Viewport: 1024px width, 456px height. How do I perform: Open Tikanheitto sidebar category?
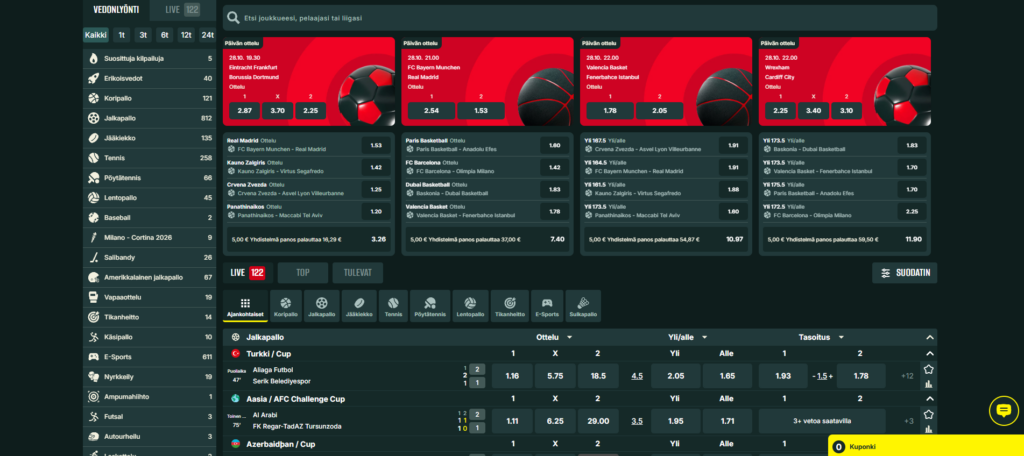150,318
